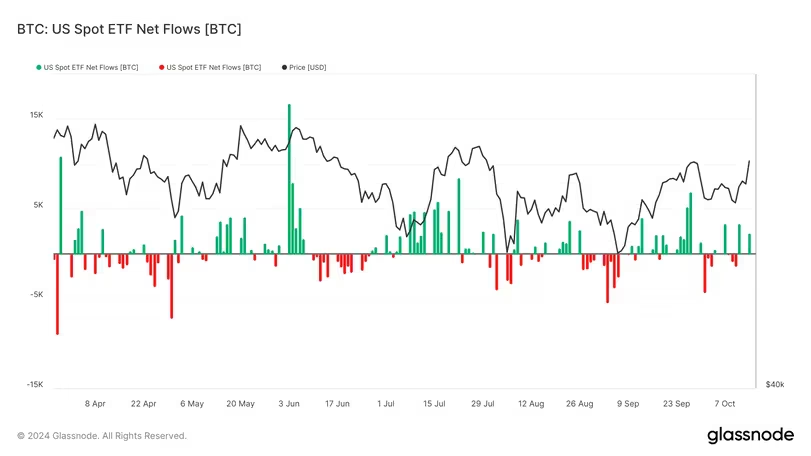This screenshot has height=456, width=811.
Task: Click the Glassnode copyright notice text
Action: click(x=102, y=436)
